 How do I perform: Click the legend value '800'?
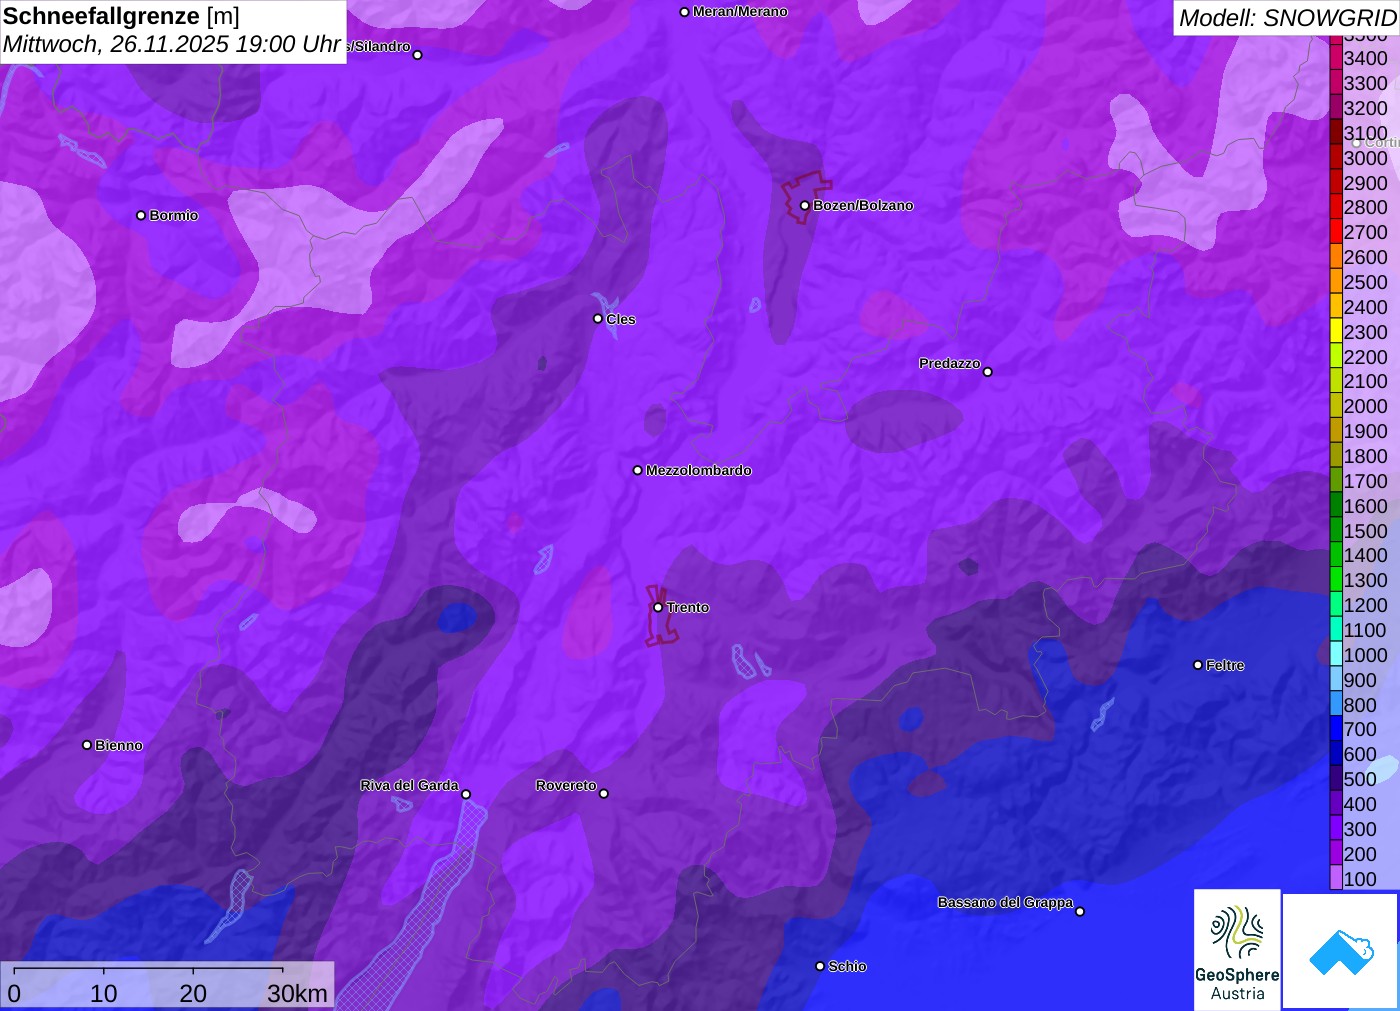pyautogui.click(x=1360, y=705)
